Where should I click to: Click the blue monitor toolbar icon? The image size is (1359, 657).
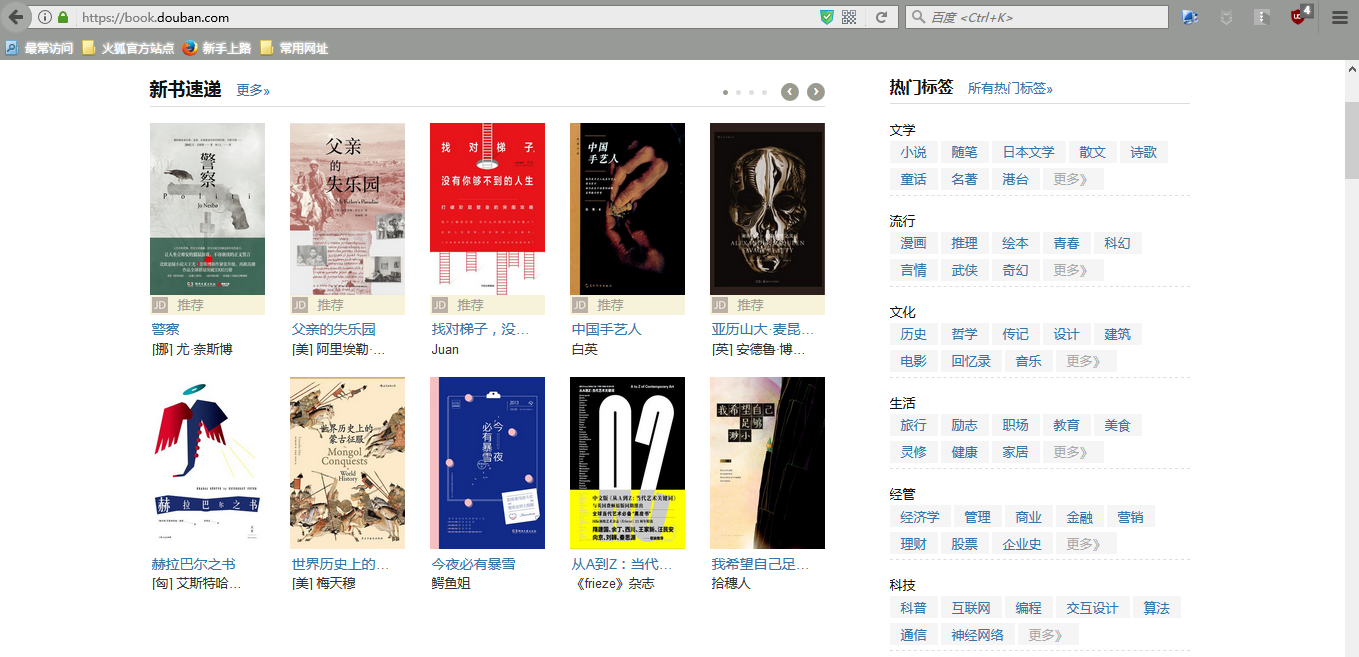point(1190,17)
